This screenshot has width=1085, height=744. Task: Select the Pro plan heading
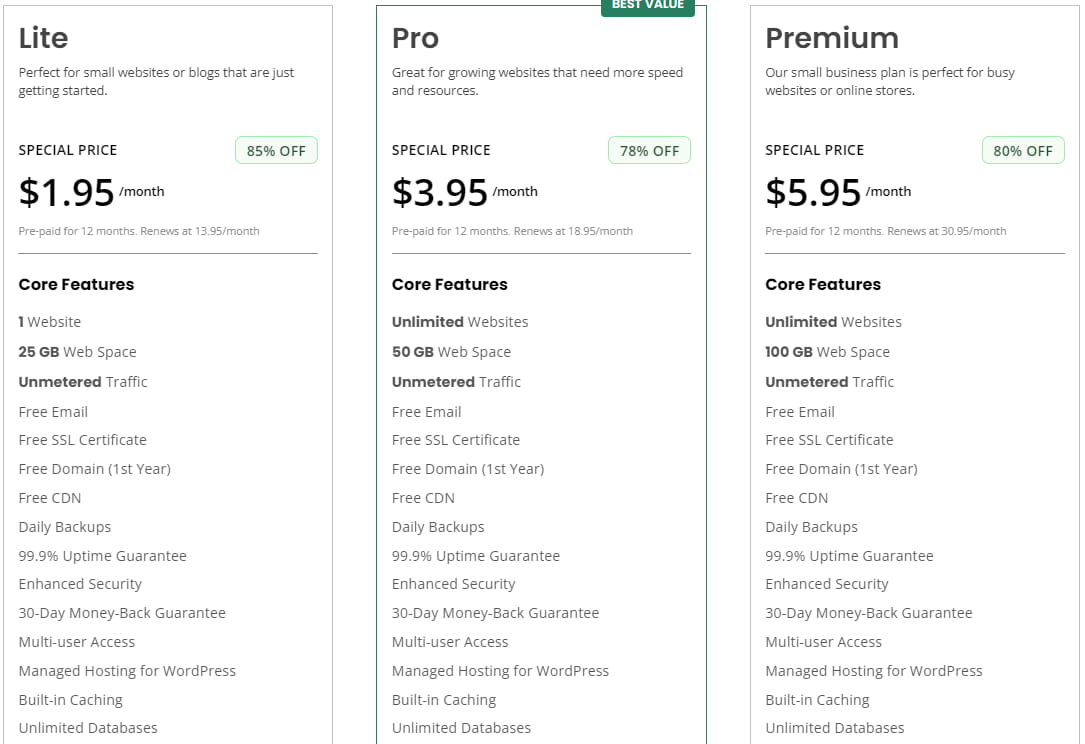pos(415,38)
